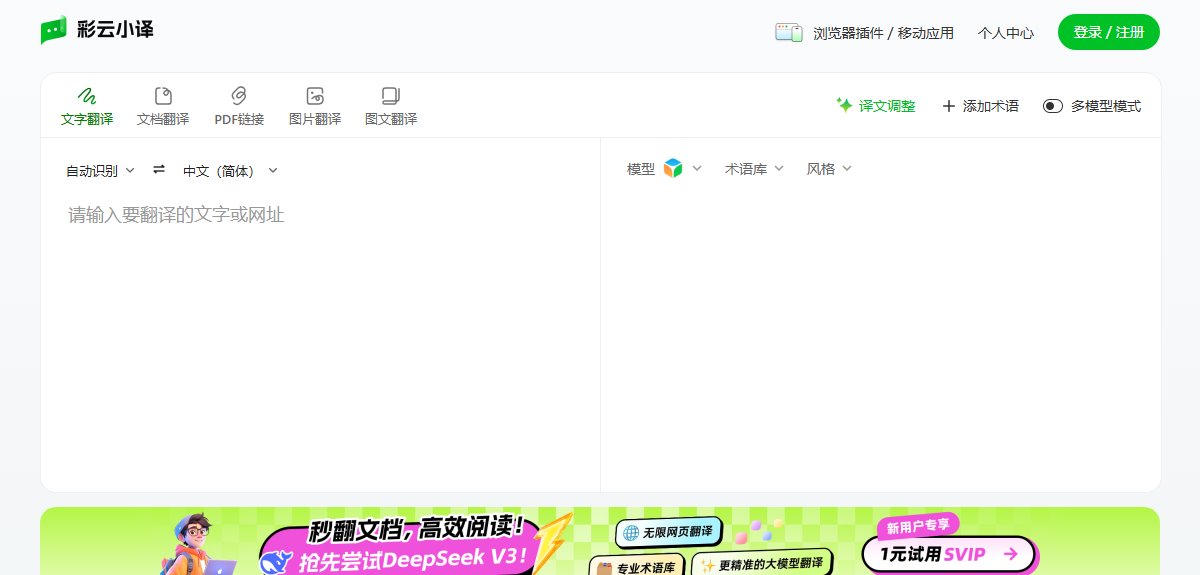Screen dimensions: 1200x575
Task: Click the plus icon beside 添加术语
Action: 949,106
